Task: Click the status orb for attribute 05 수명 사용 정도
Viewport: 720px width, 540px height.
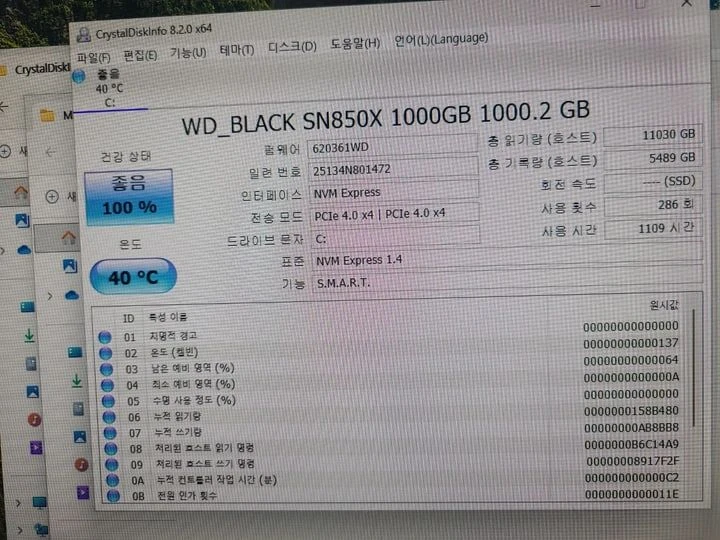Action: pyautogui.click(x=108, y=401)
